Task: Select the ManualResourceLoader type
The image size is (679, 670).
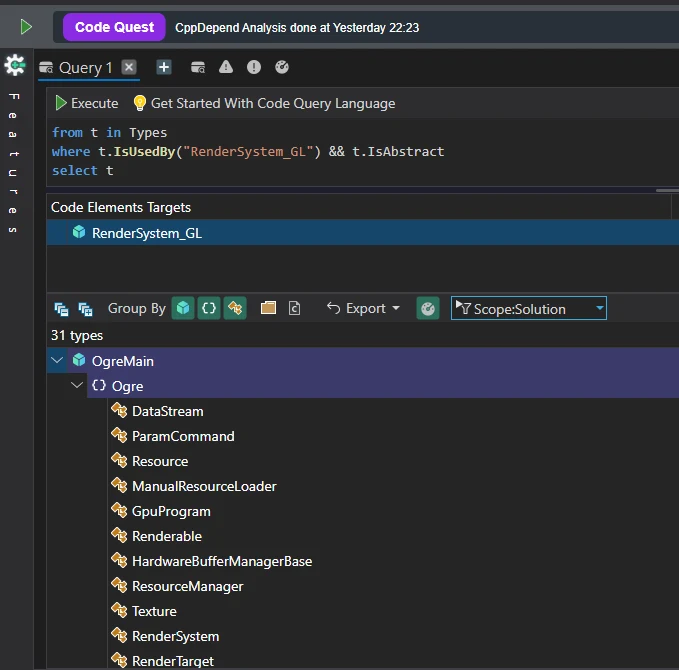Action: [204, 486]
